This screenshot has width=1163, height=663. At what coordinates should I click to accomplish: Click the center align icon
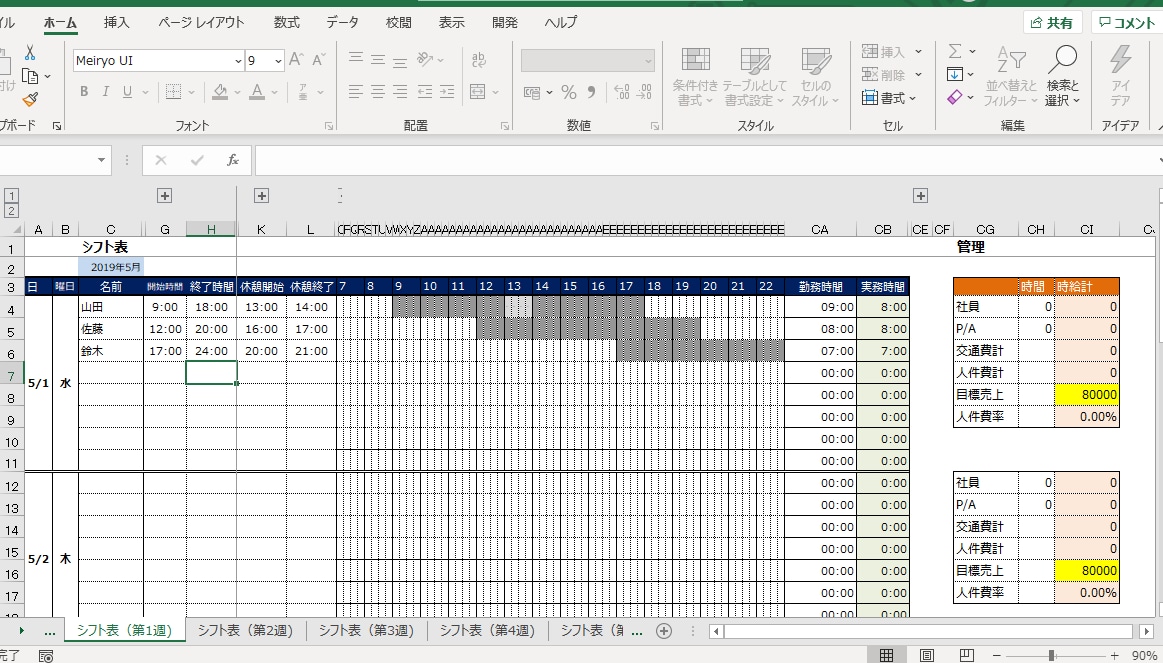(x=378, y=92)
